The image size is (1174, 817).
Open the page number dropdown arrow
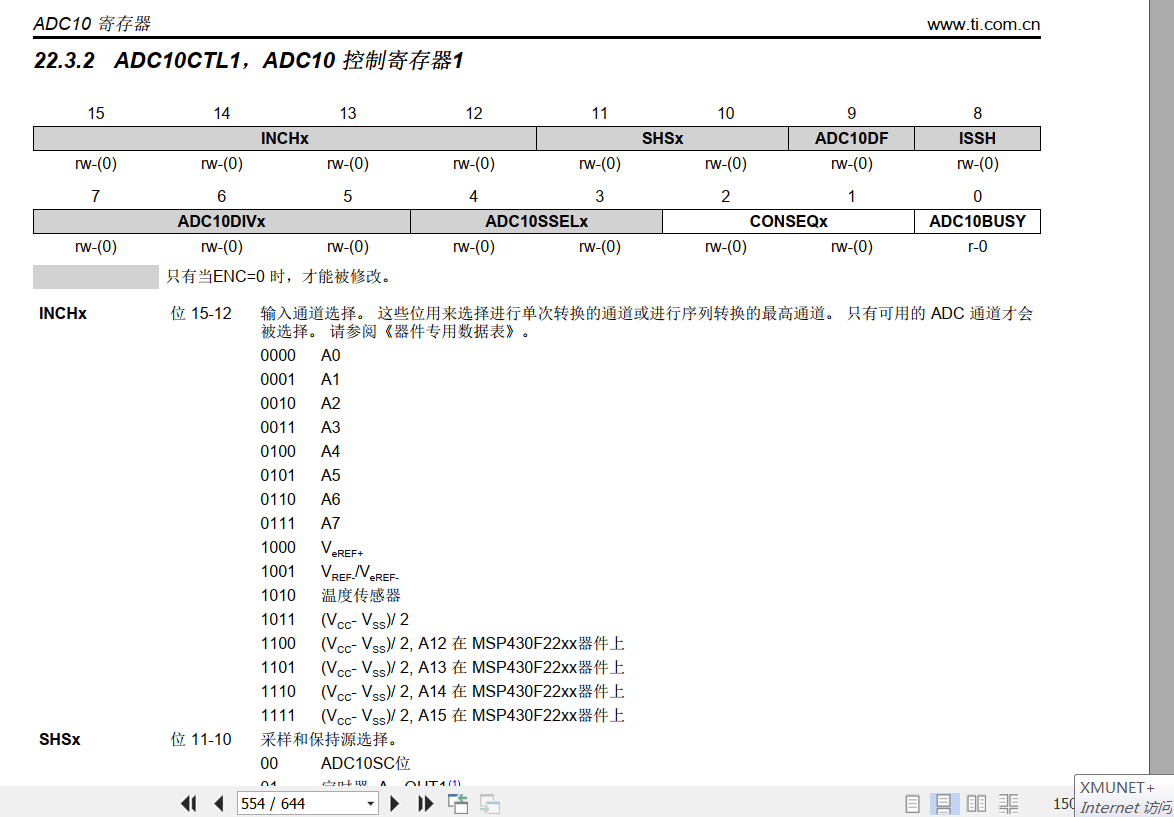[371, 804]
